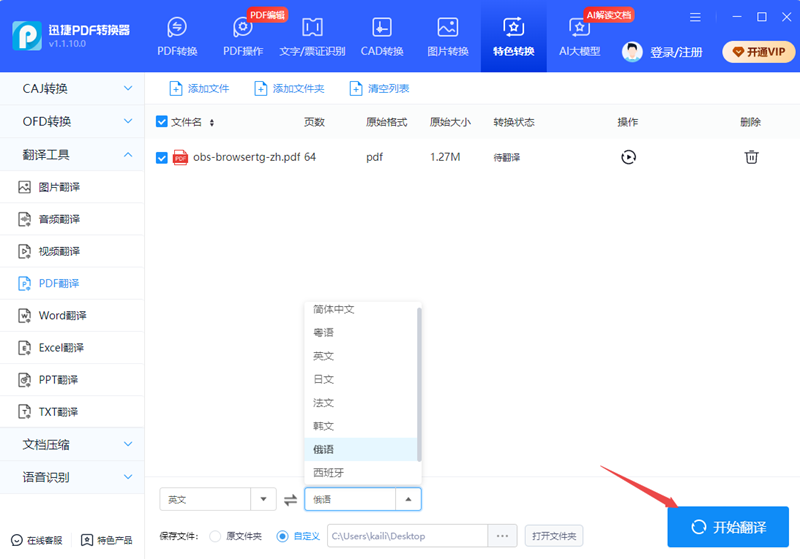
Task: Select PDF翻译 in the sidebar
Action: 72,284
